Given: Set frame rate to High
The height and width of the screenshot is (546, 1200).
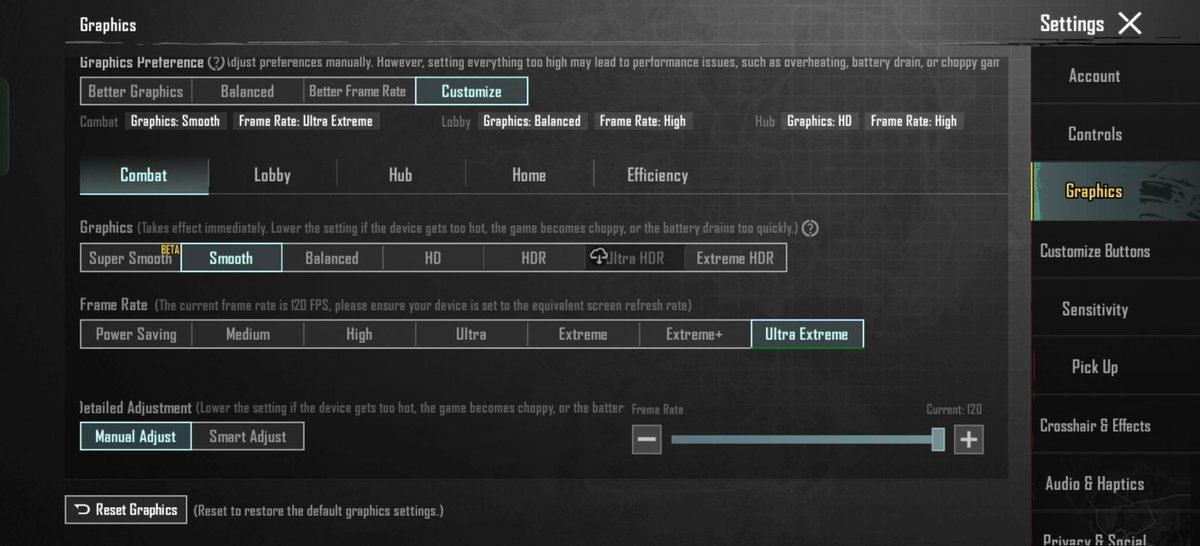Looking at the screenshot, I should 359,334.
